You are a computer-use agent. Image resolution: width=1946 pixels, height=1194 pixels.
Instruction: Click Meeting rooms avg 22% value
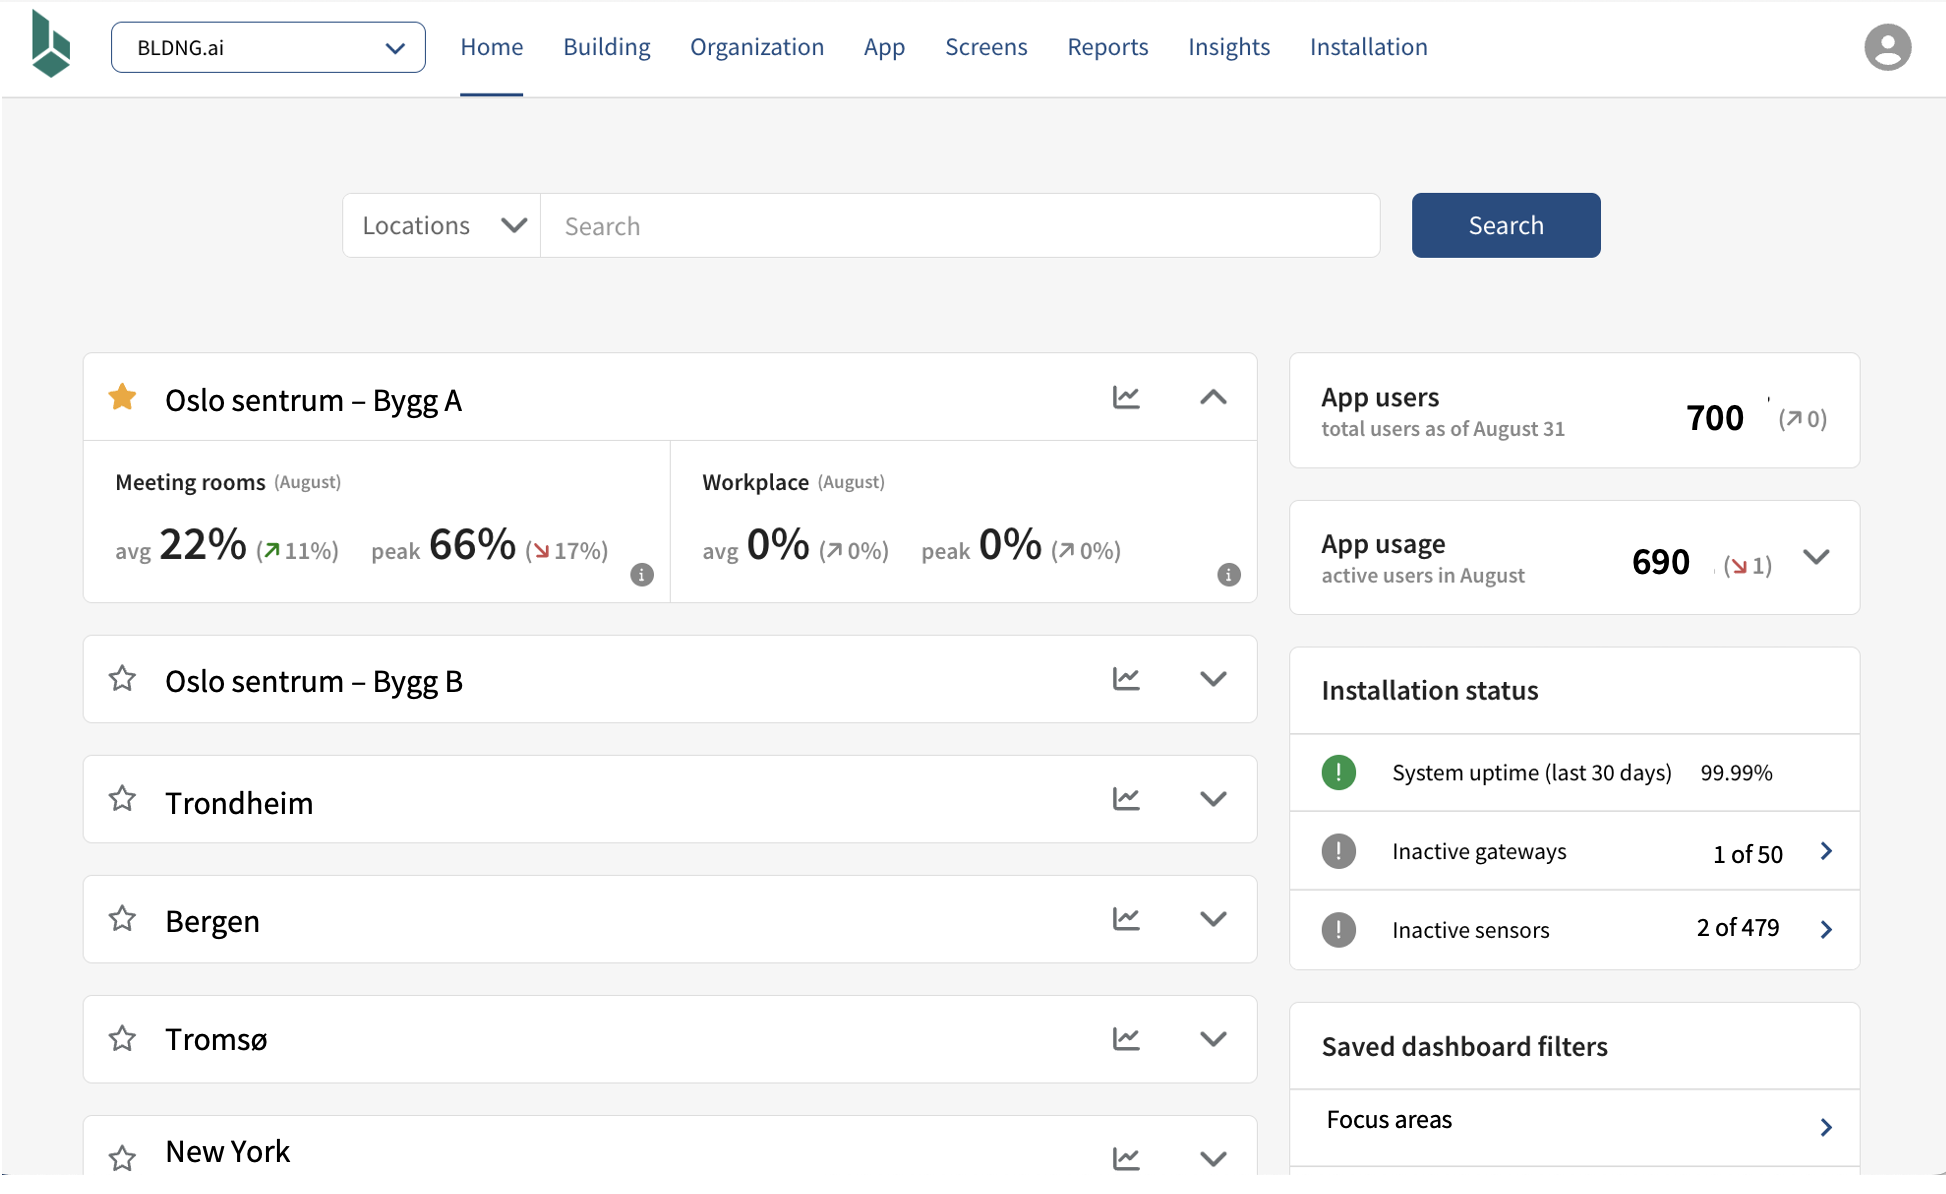pyautogui.click(x=203, y=544)
